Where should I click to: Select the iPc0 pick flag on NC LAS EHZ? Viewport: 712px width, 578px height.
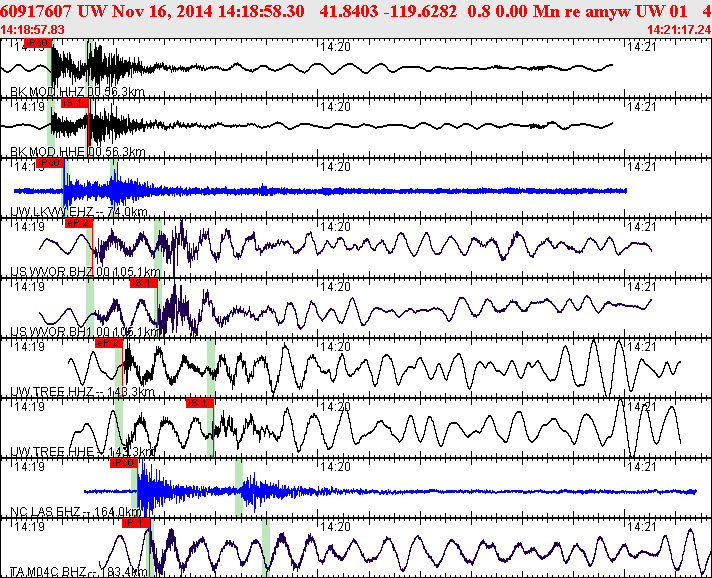124,463
